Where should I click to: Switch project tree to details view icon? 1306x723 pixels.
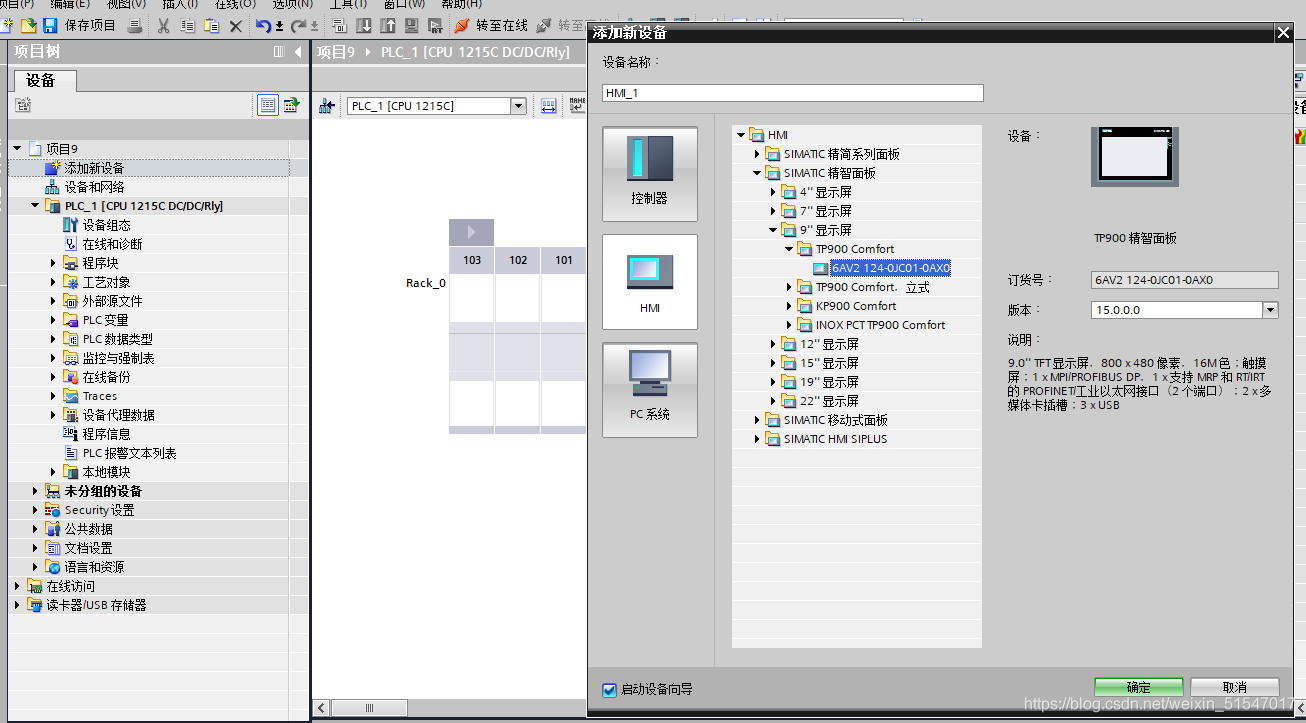(x=268, y=105)
